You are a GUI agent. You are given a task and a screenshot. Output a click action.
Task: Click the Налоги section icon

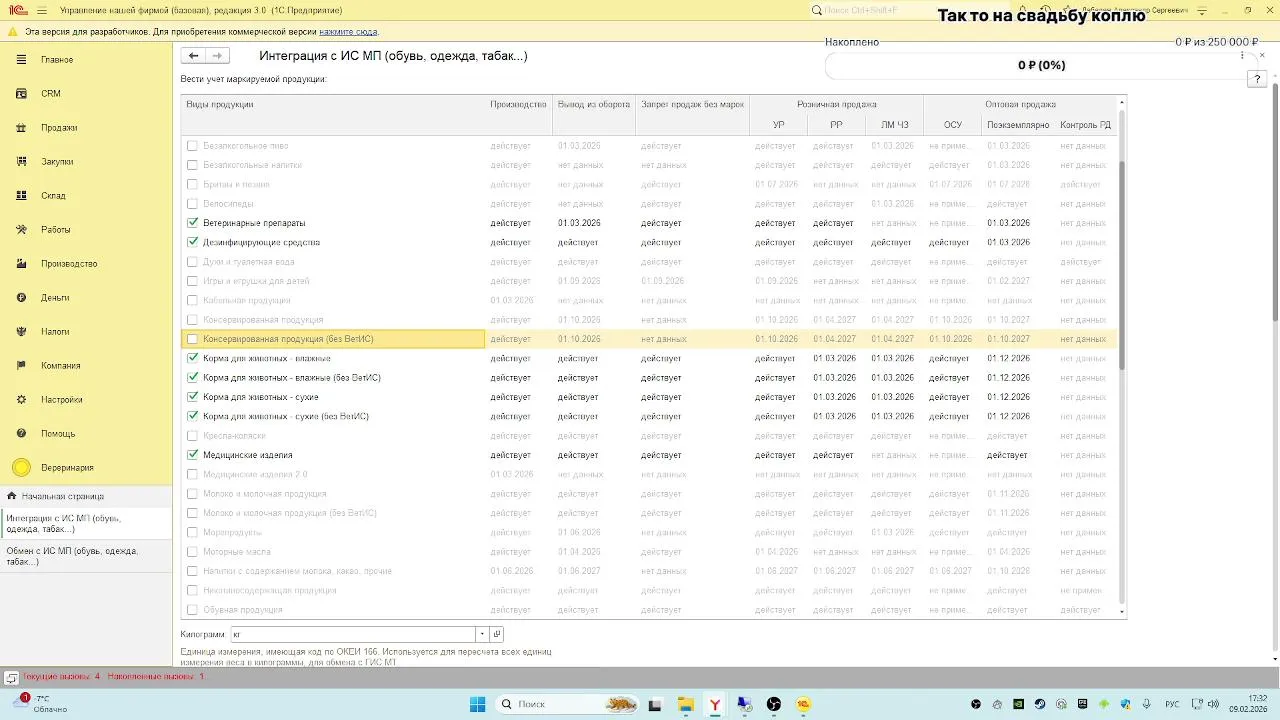21,332
